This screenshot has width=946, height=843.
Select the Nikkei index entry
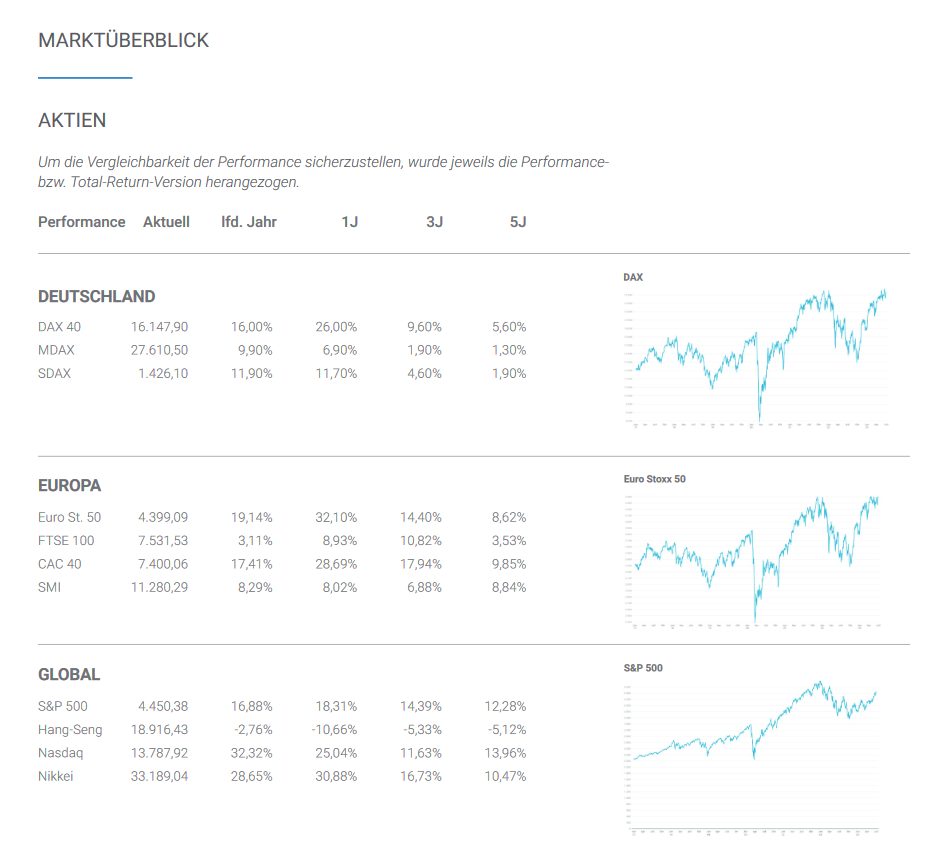[54, 776]
